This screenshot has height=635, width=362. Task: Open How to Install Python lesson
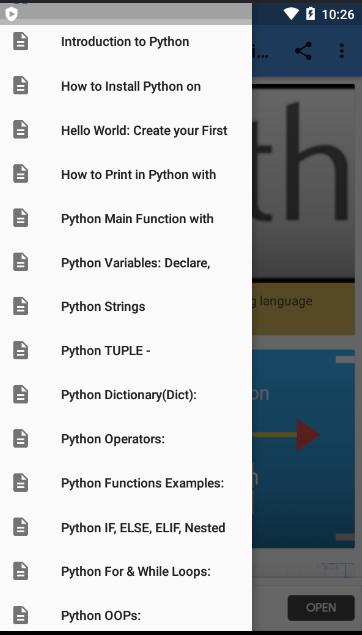coord(126,86)
